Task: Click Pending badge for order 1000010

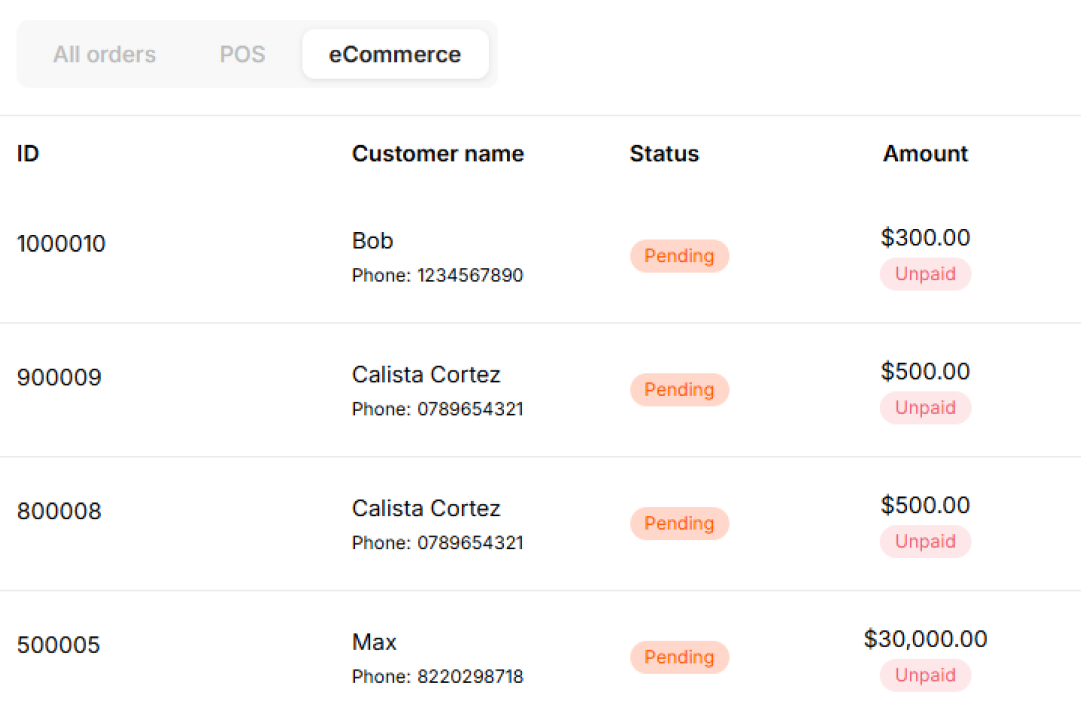Action: pyautogui.click(x=679, y=256)
